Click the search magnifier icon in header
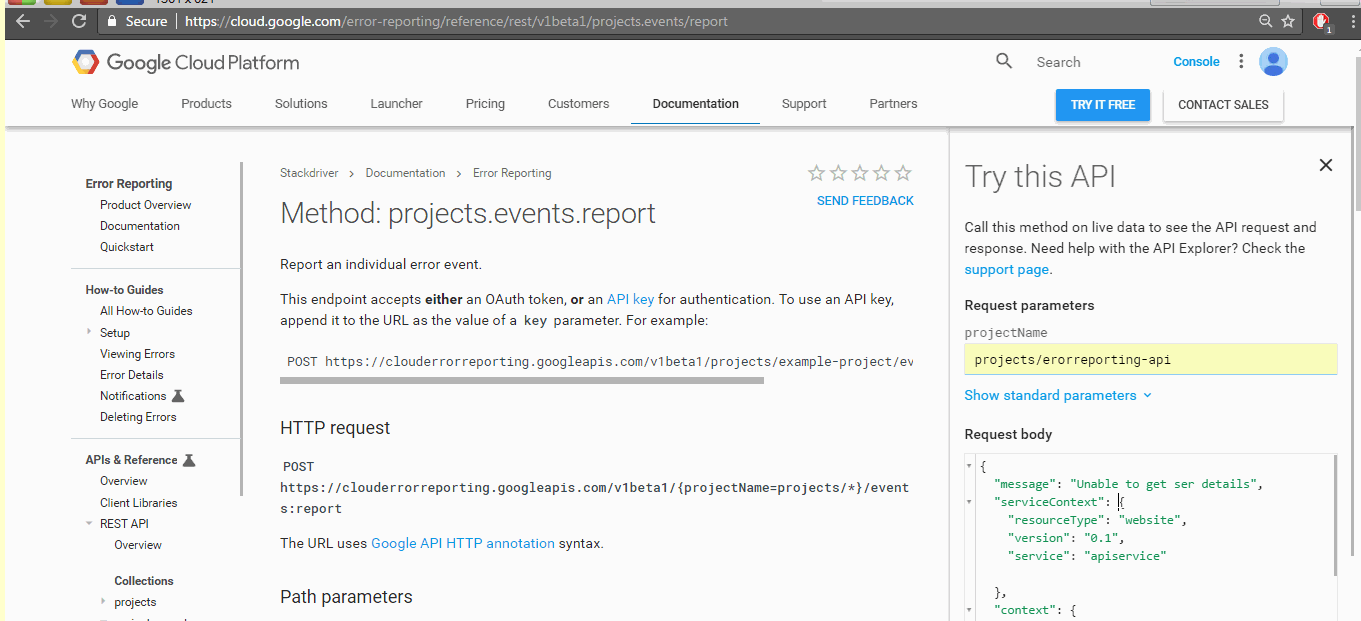The width and height of the screenshot is (1361, 621). pyautogui.click(x=1004, y=62)
